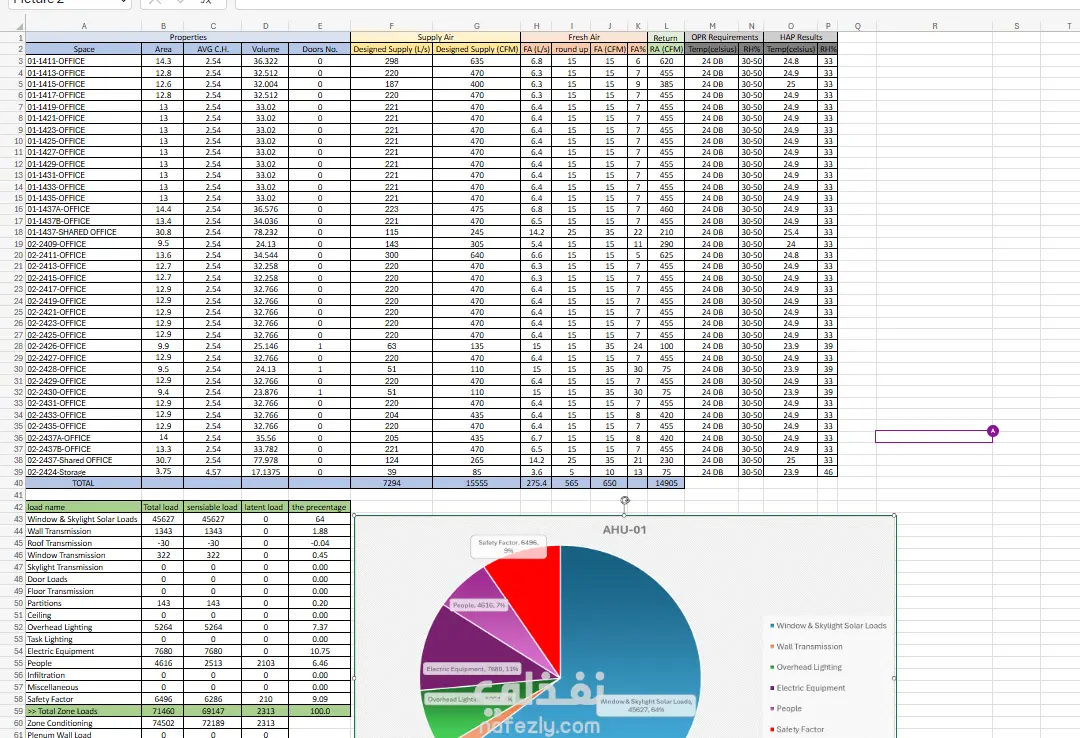The image size is (1080, 738).
Task: Click total zone load value '71460'
Action: [x=163, y=711]
